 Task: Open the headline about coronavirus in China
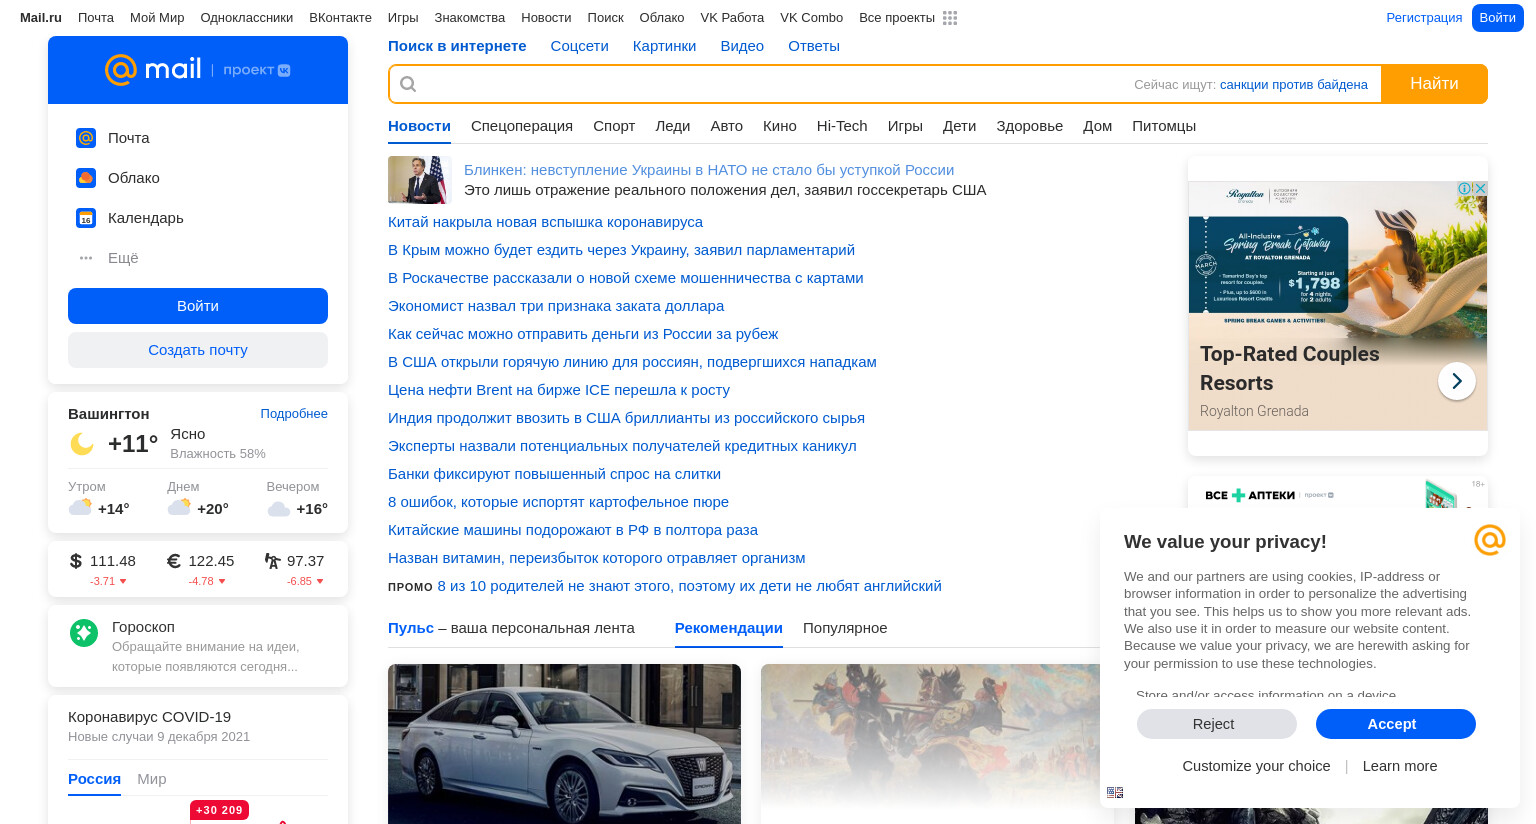point(545,222)
